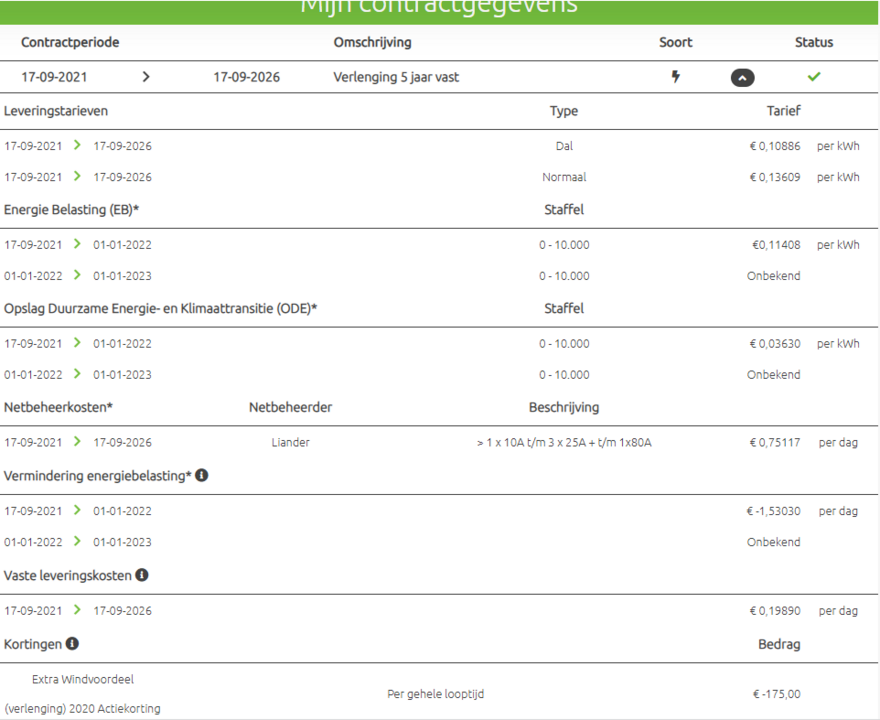Select the Omschrijving column header
This screenshot has height=720, width=880.
[372, 43]
